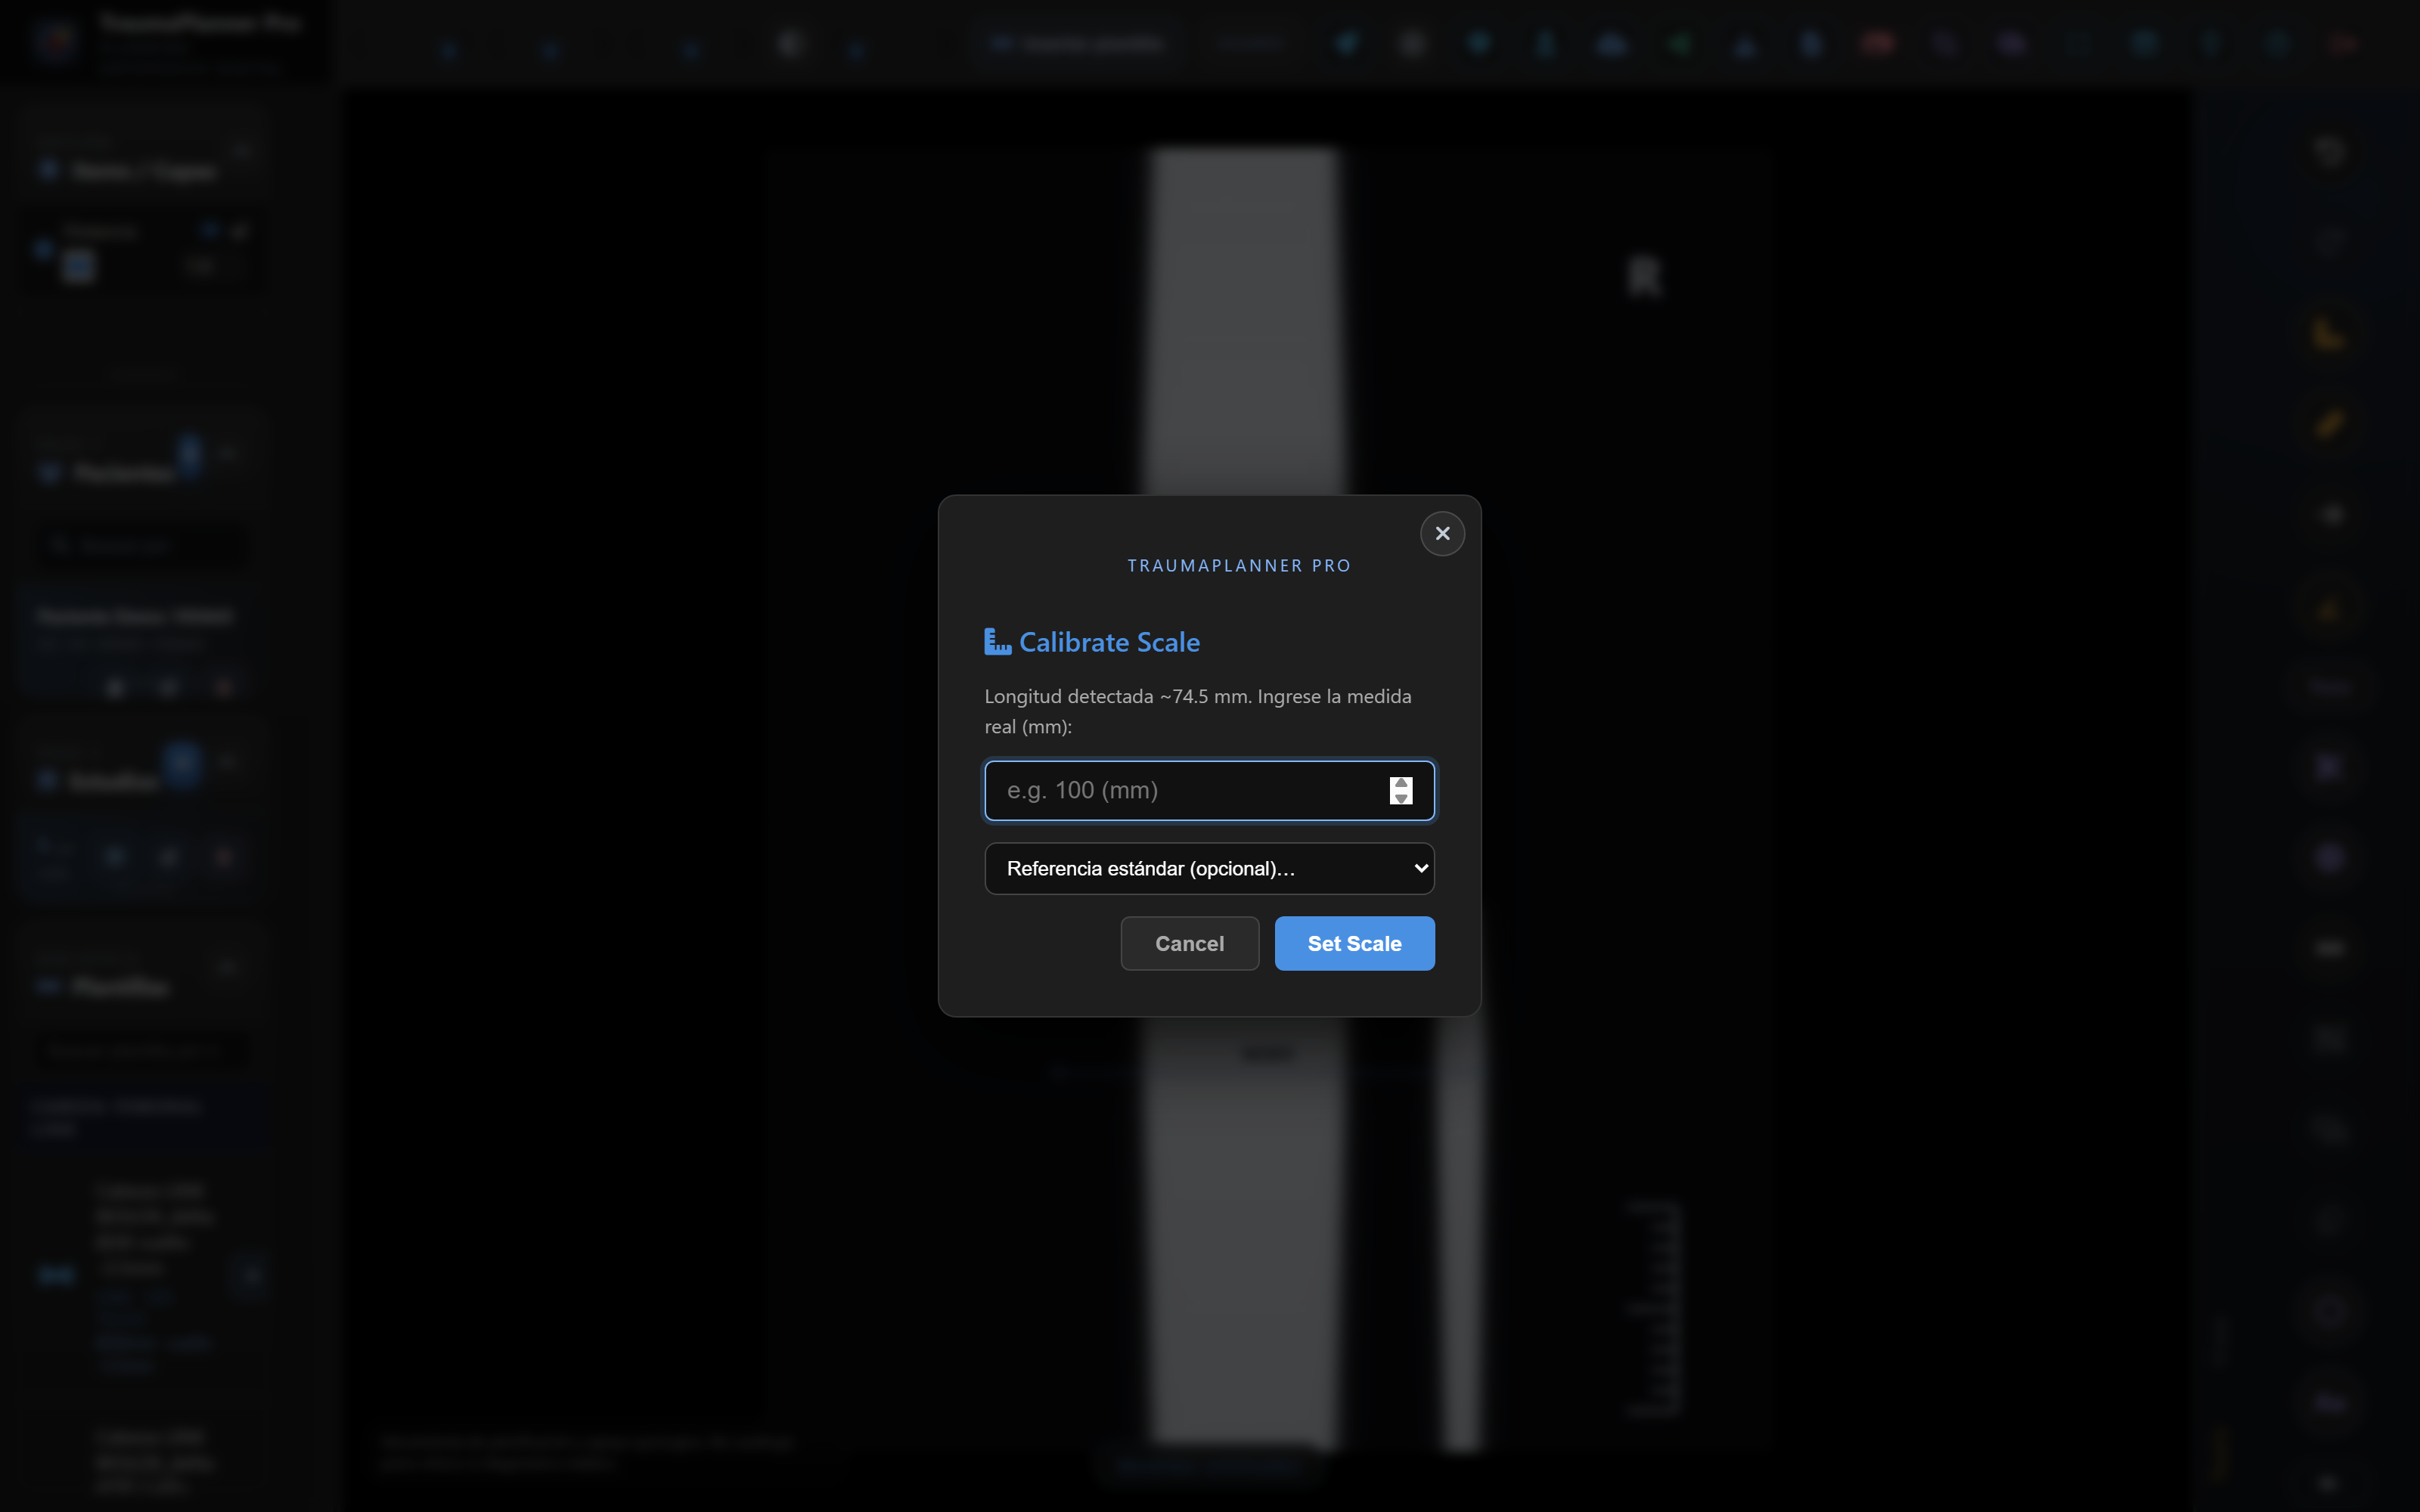Decrease the value with stepper down arrow
Viewport: 2420px width, 1512px height.
point(1401,798)
